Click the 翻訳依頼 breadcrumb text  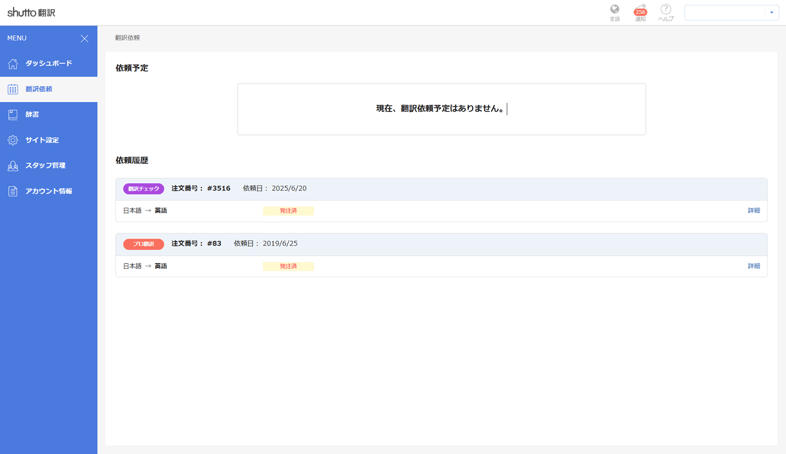127,38
